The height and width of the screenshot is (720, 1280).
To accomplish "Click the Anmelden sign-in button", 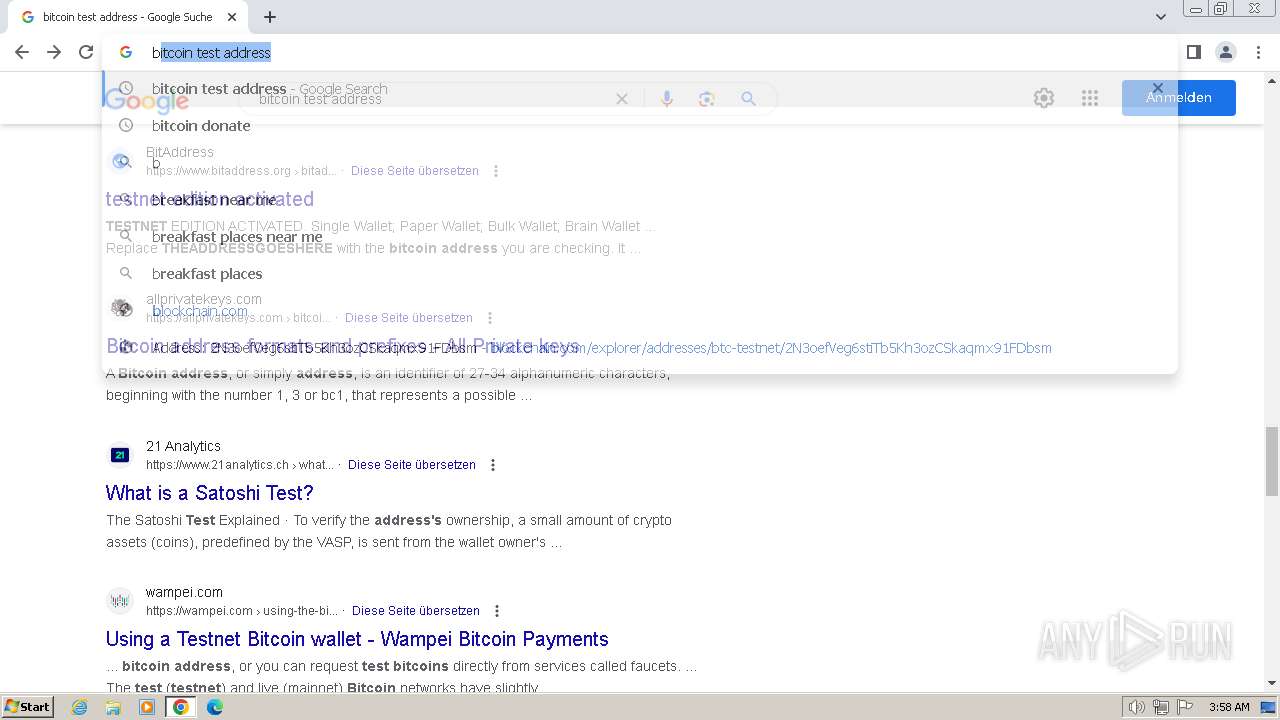I will [x=1179, y=97].
